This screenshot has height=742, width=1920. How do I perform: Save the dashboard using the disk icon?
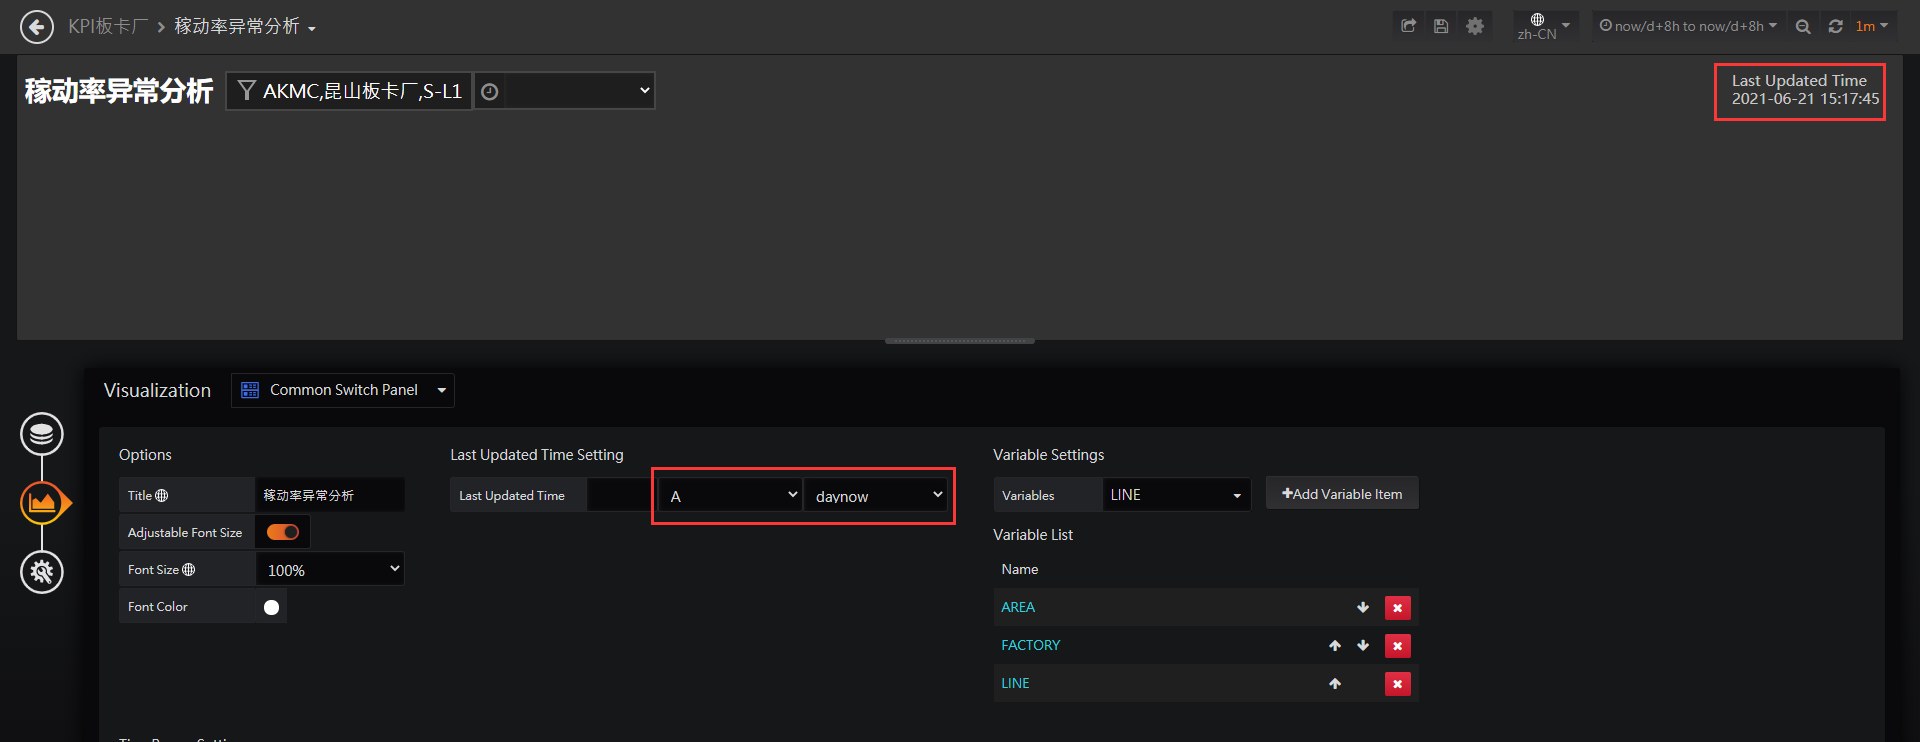(1441, 26)
